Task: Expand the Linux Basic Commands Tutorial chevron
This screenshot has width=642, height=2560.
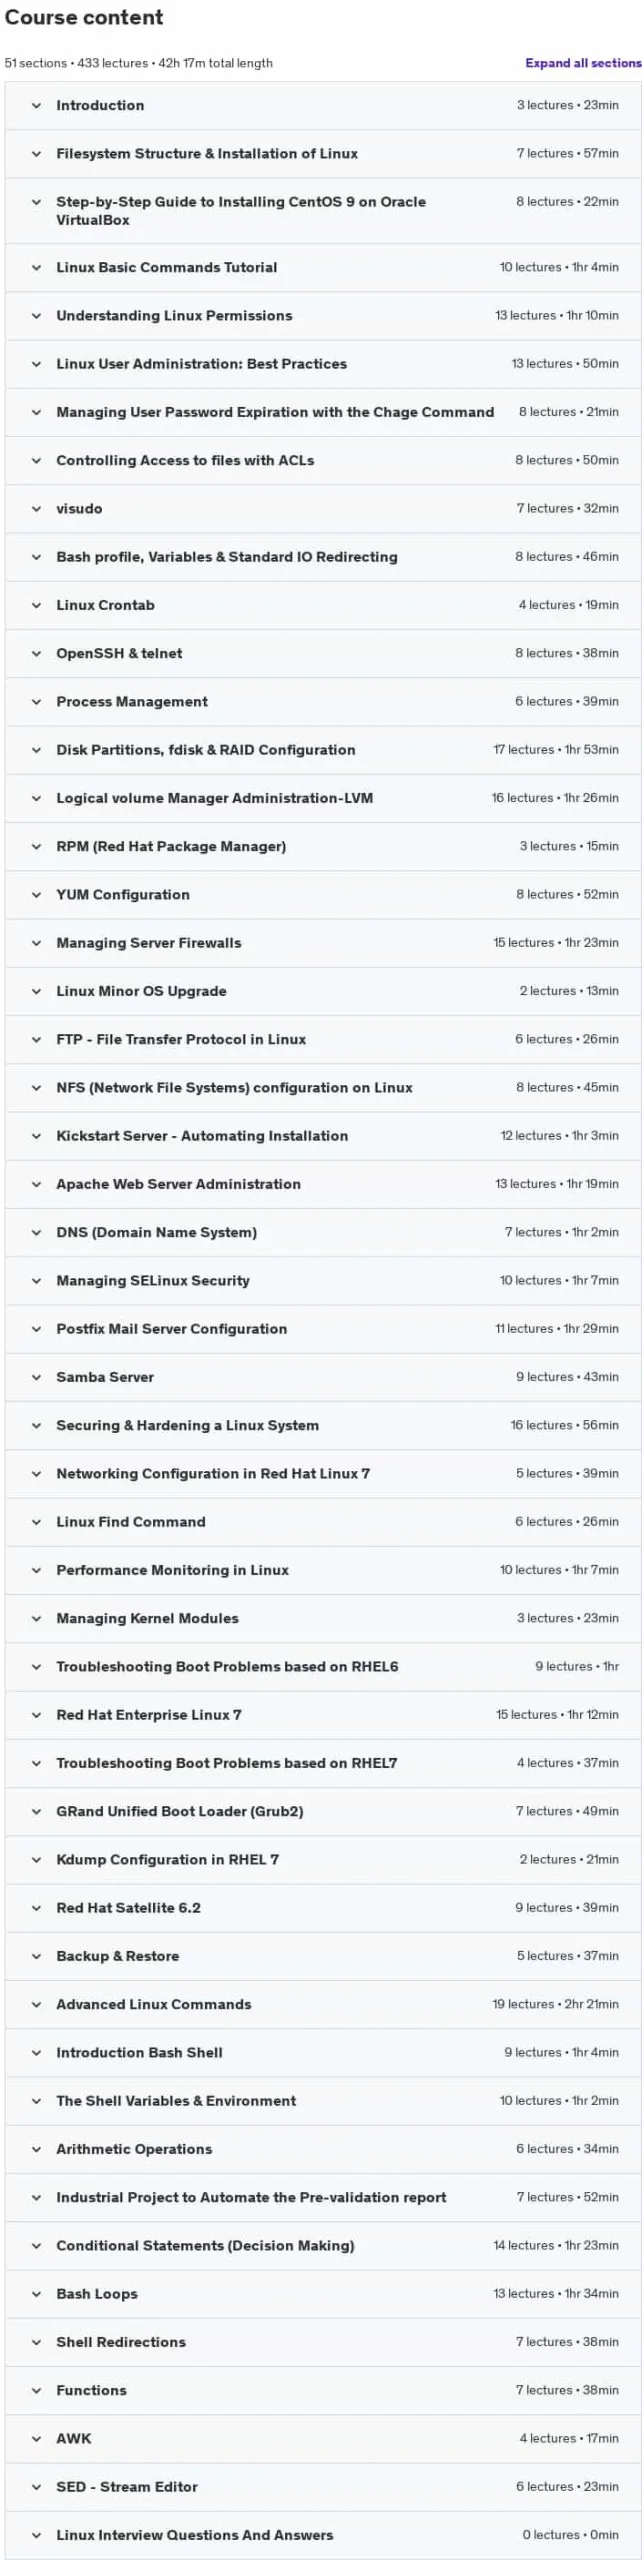Action: 36,268
